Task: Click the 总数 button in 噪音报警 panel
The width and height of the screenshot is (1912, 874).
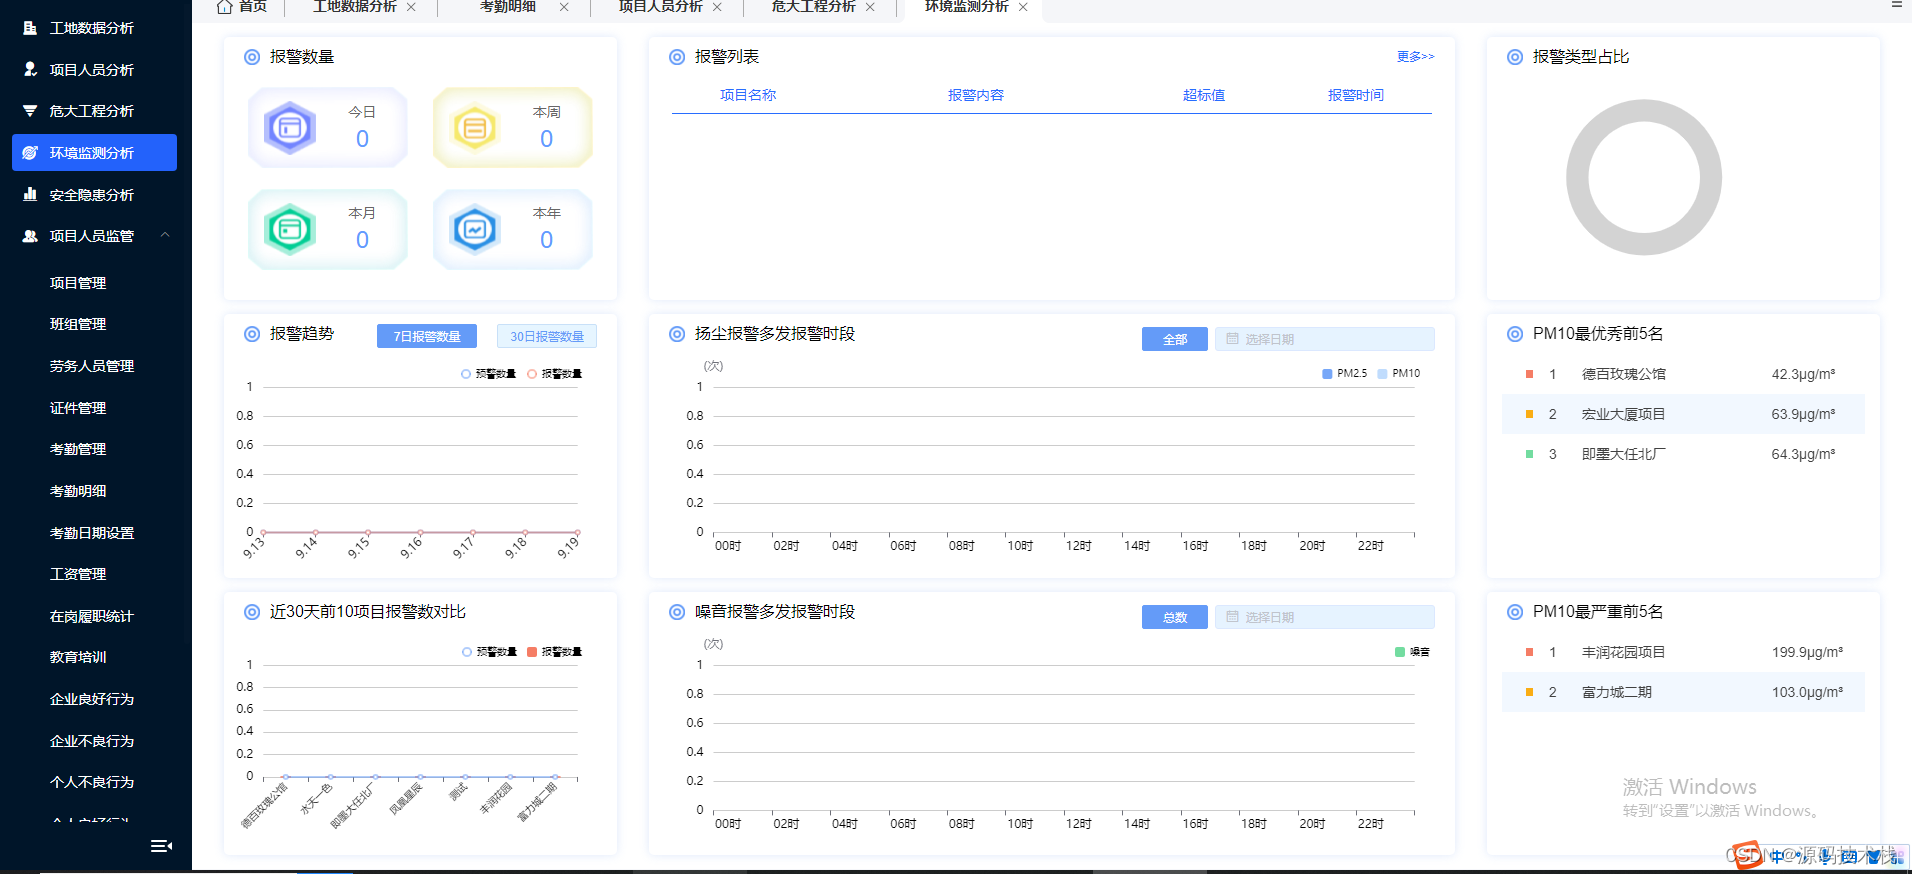Action: tap(1175, 617)
